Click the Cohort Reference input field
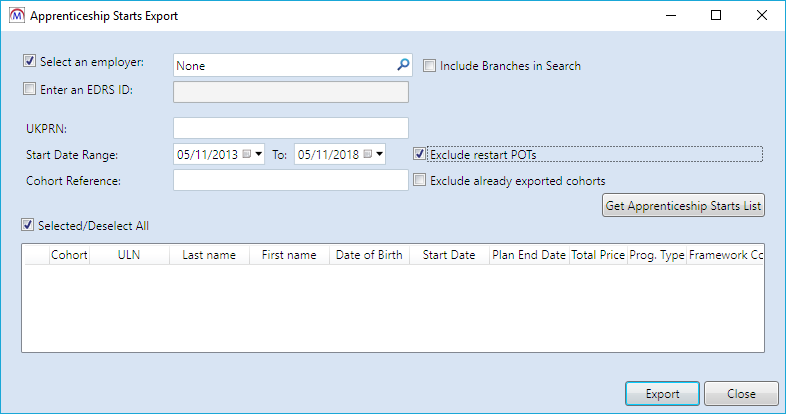 pos(290,180)
